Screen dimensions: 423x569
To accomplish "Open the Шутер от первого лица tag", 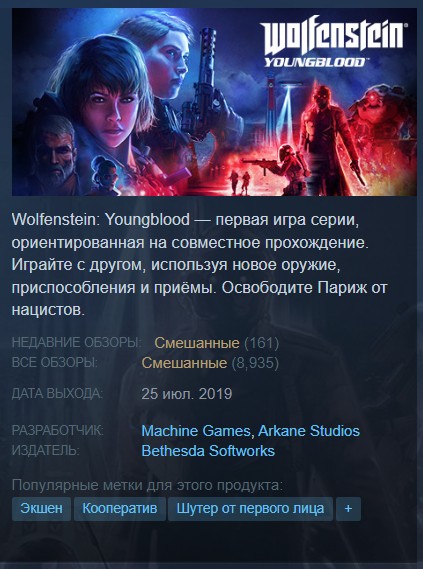I will tap(250, 509).
